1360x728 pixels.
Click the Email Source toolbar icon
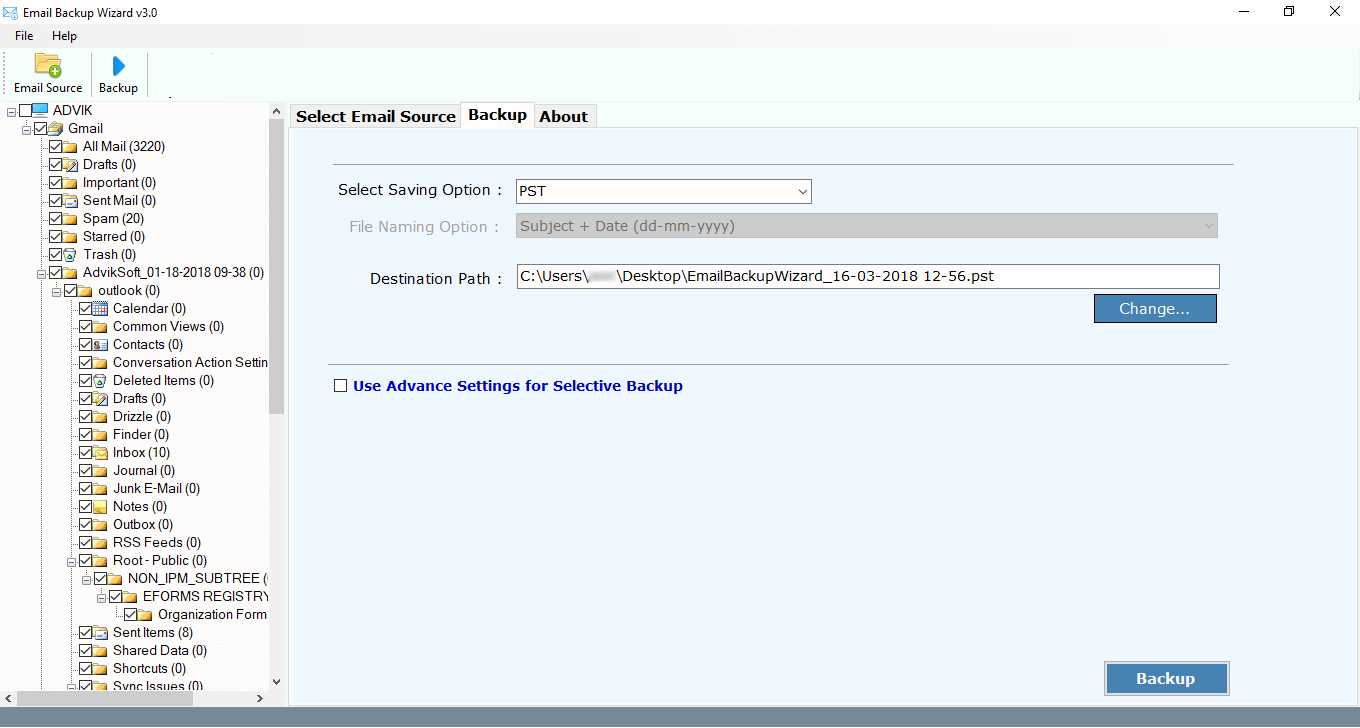[48, 65]
